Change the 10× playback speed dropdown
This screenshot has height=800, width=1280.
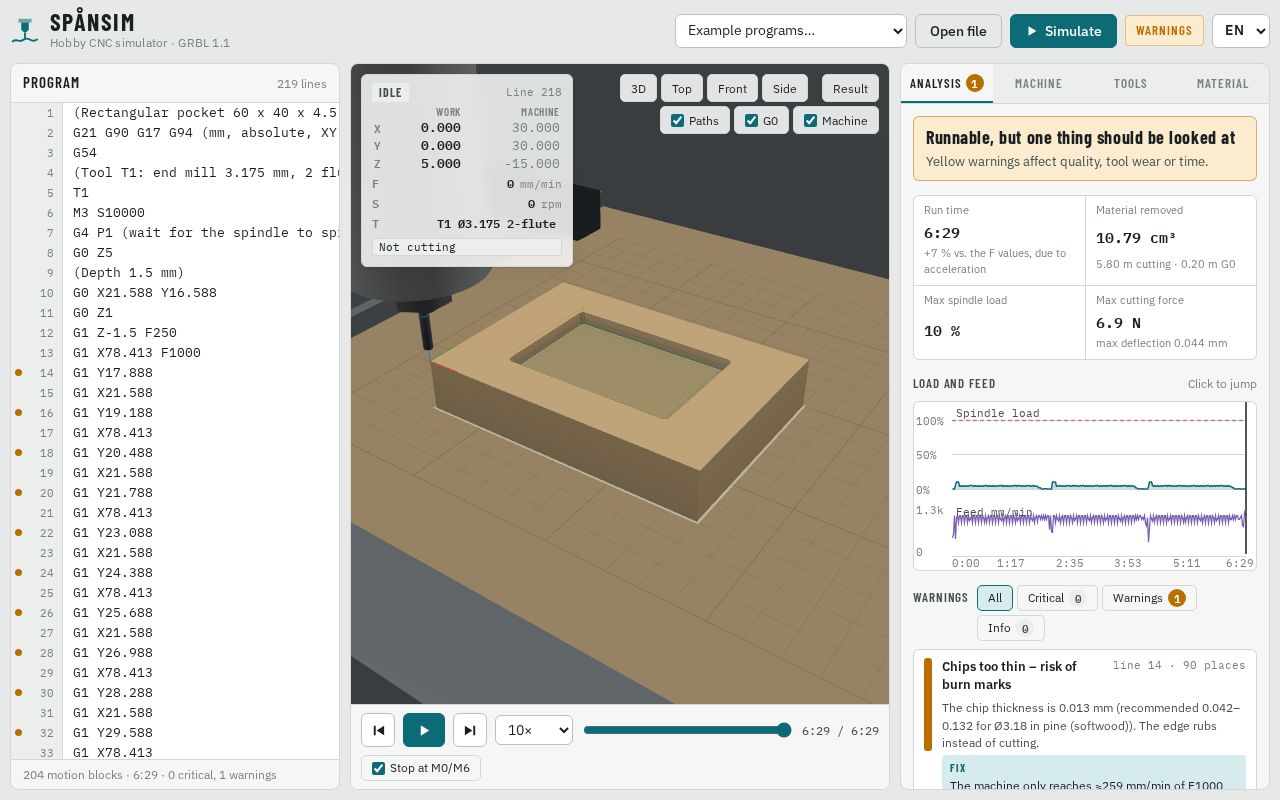(534, 730)
